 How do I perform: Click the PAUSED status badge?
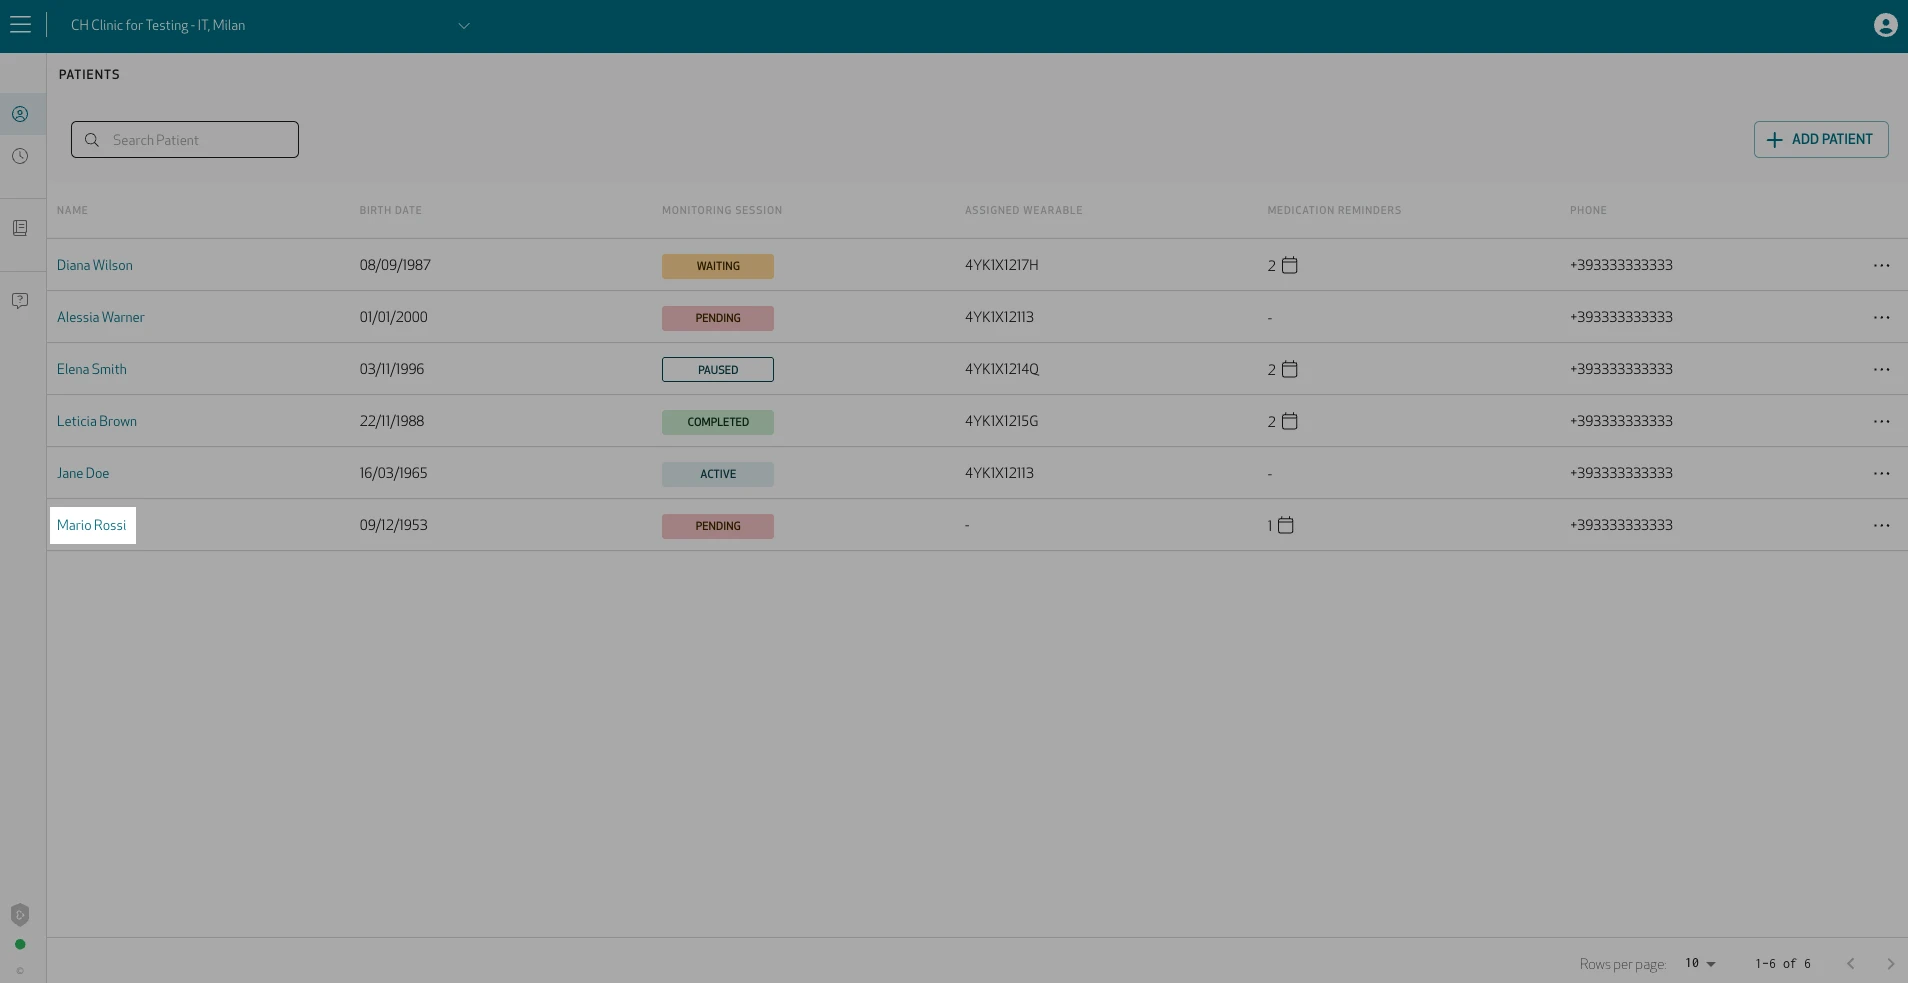tap(718, 370)
